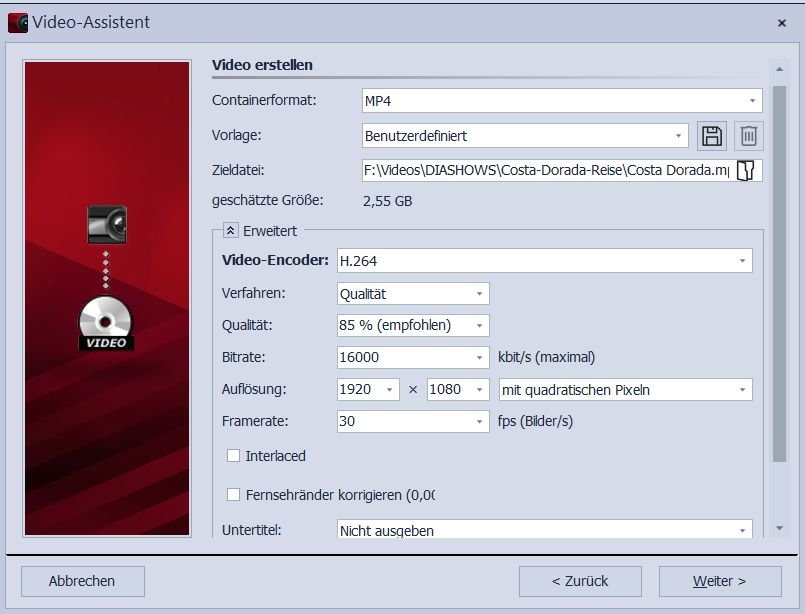The height and width of the screenshot is (614, 805).
Task: Toggle Fernsehränder korrigieren checkbox
Action: click(x=234, y=495)
